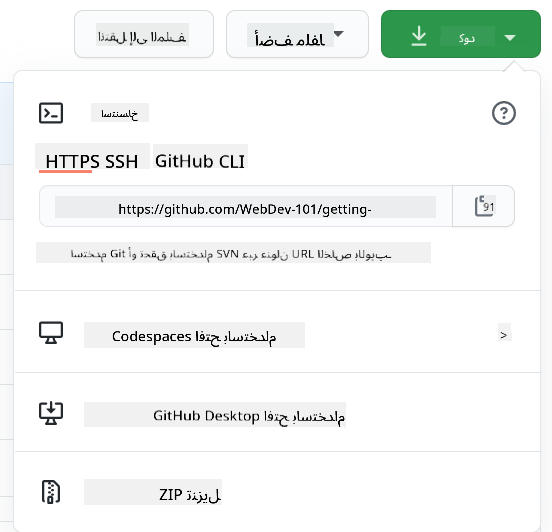Screen dimensions: 552x532
Task: Open with Codespaces option
Action: tap(194, 335)
